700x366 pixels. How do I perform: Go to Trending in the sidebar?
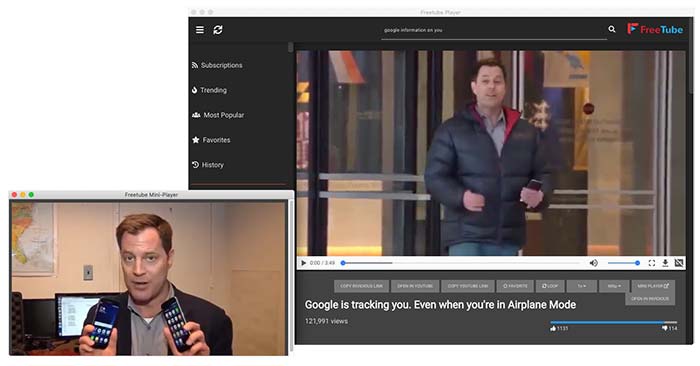click(x=209, y=90)
